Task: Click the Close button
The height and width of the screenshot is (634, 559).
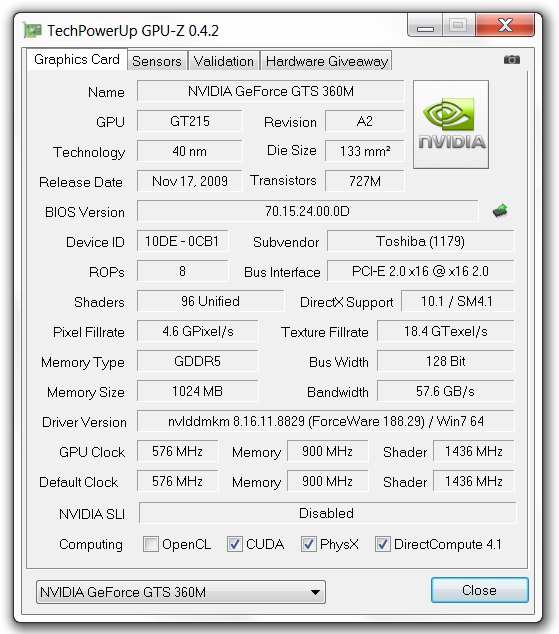Action: [479, 590]
